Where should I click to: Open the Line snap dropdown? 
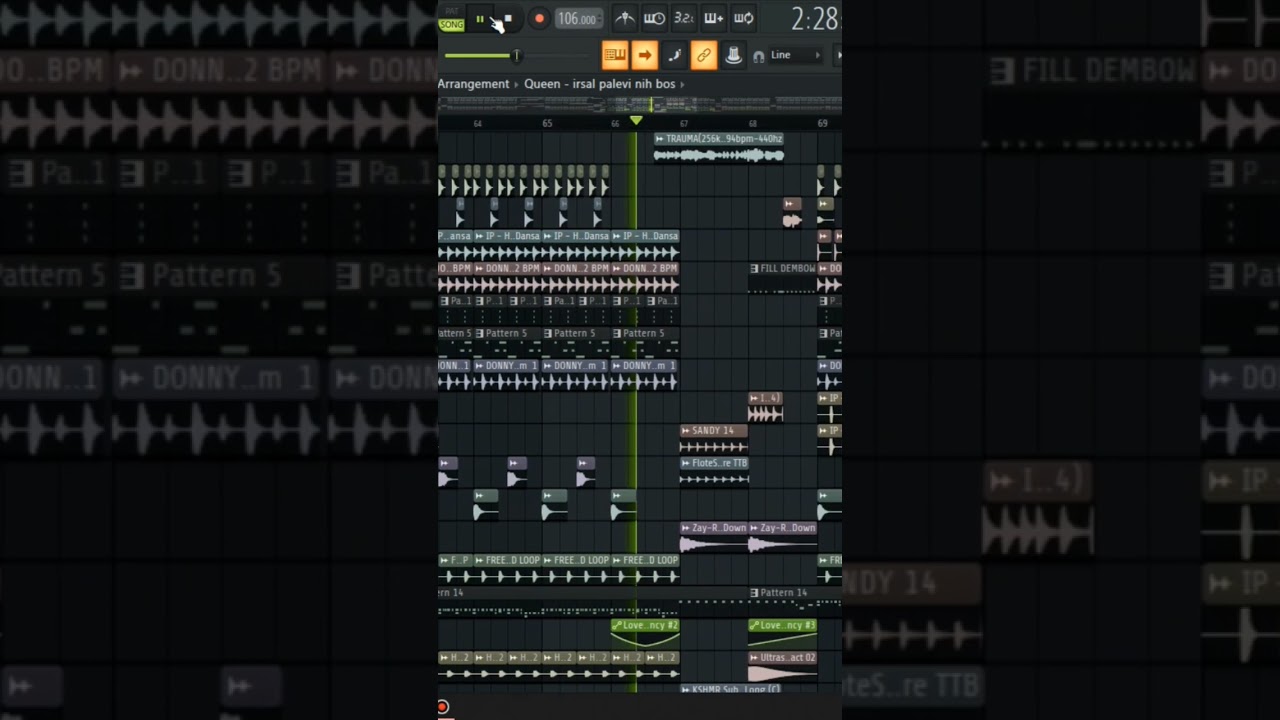(796, 55)
